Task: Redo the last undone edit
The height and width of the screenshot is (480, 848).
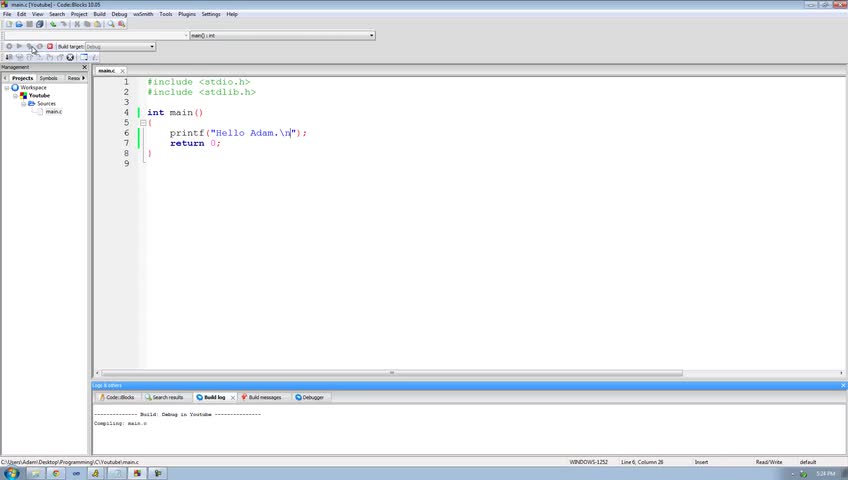Action: 63,24
